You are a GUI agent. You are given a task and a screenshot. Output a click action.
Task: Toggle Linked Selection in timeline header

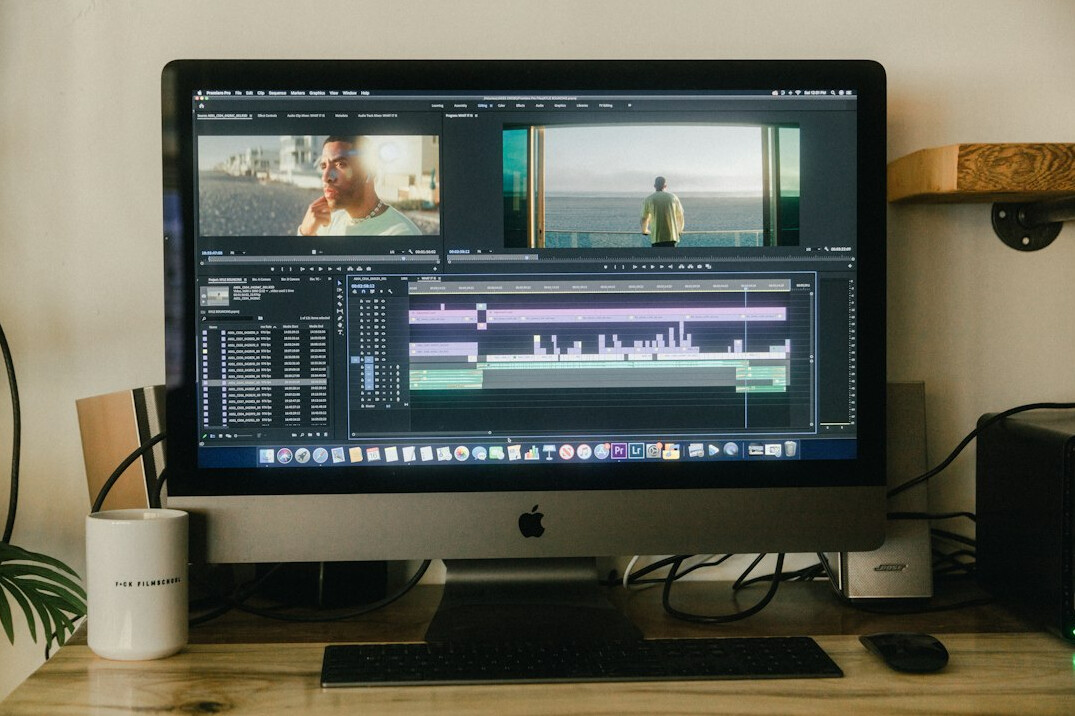coord(372,291)
